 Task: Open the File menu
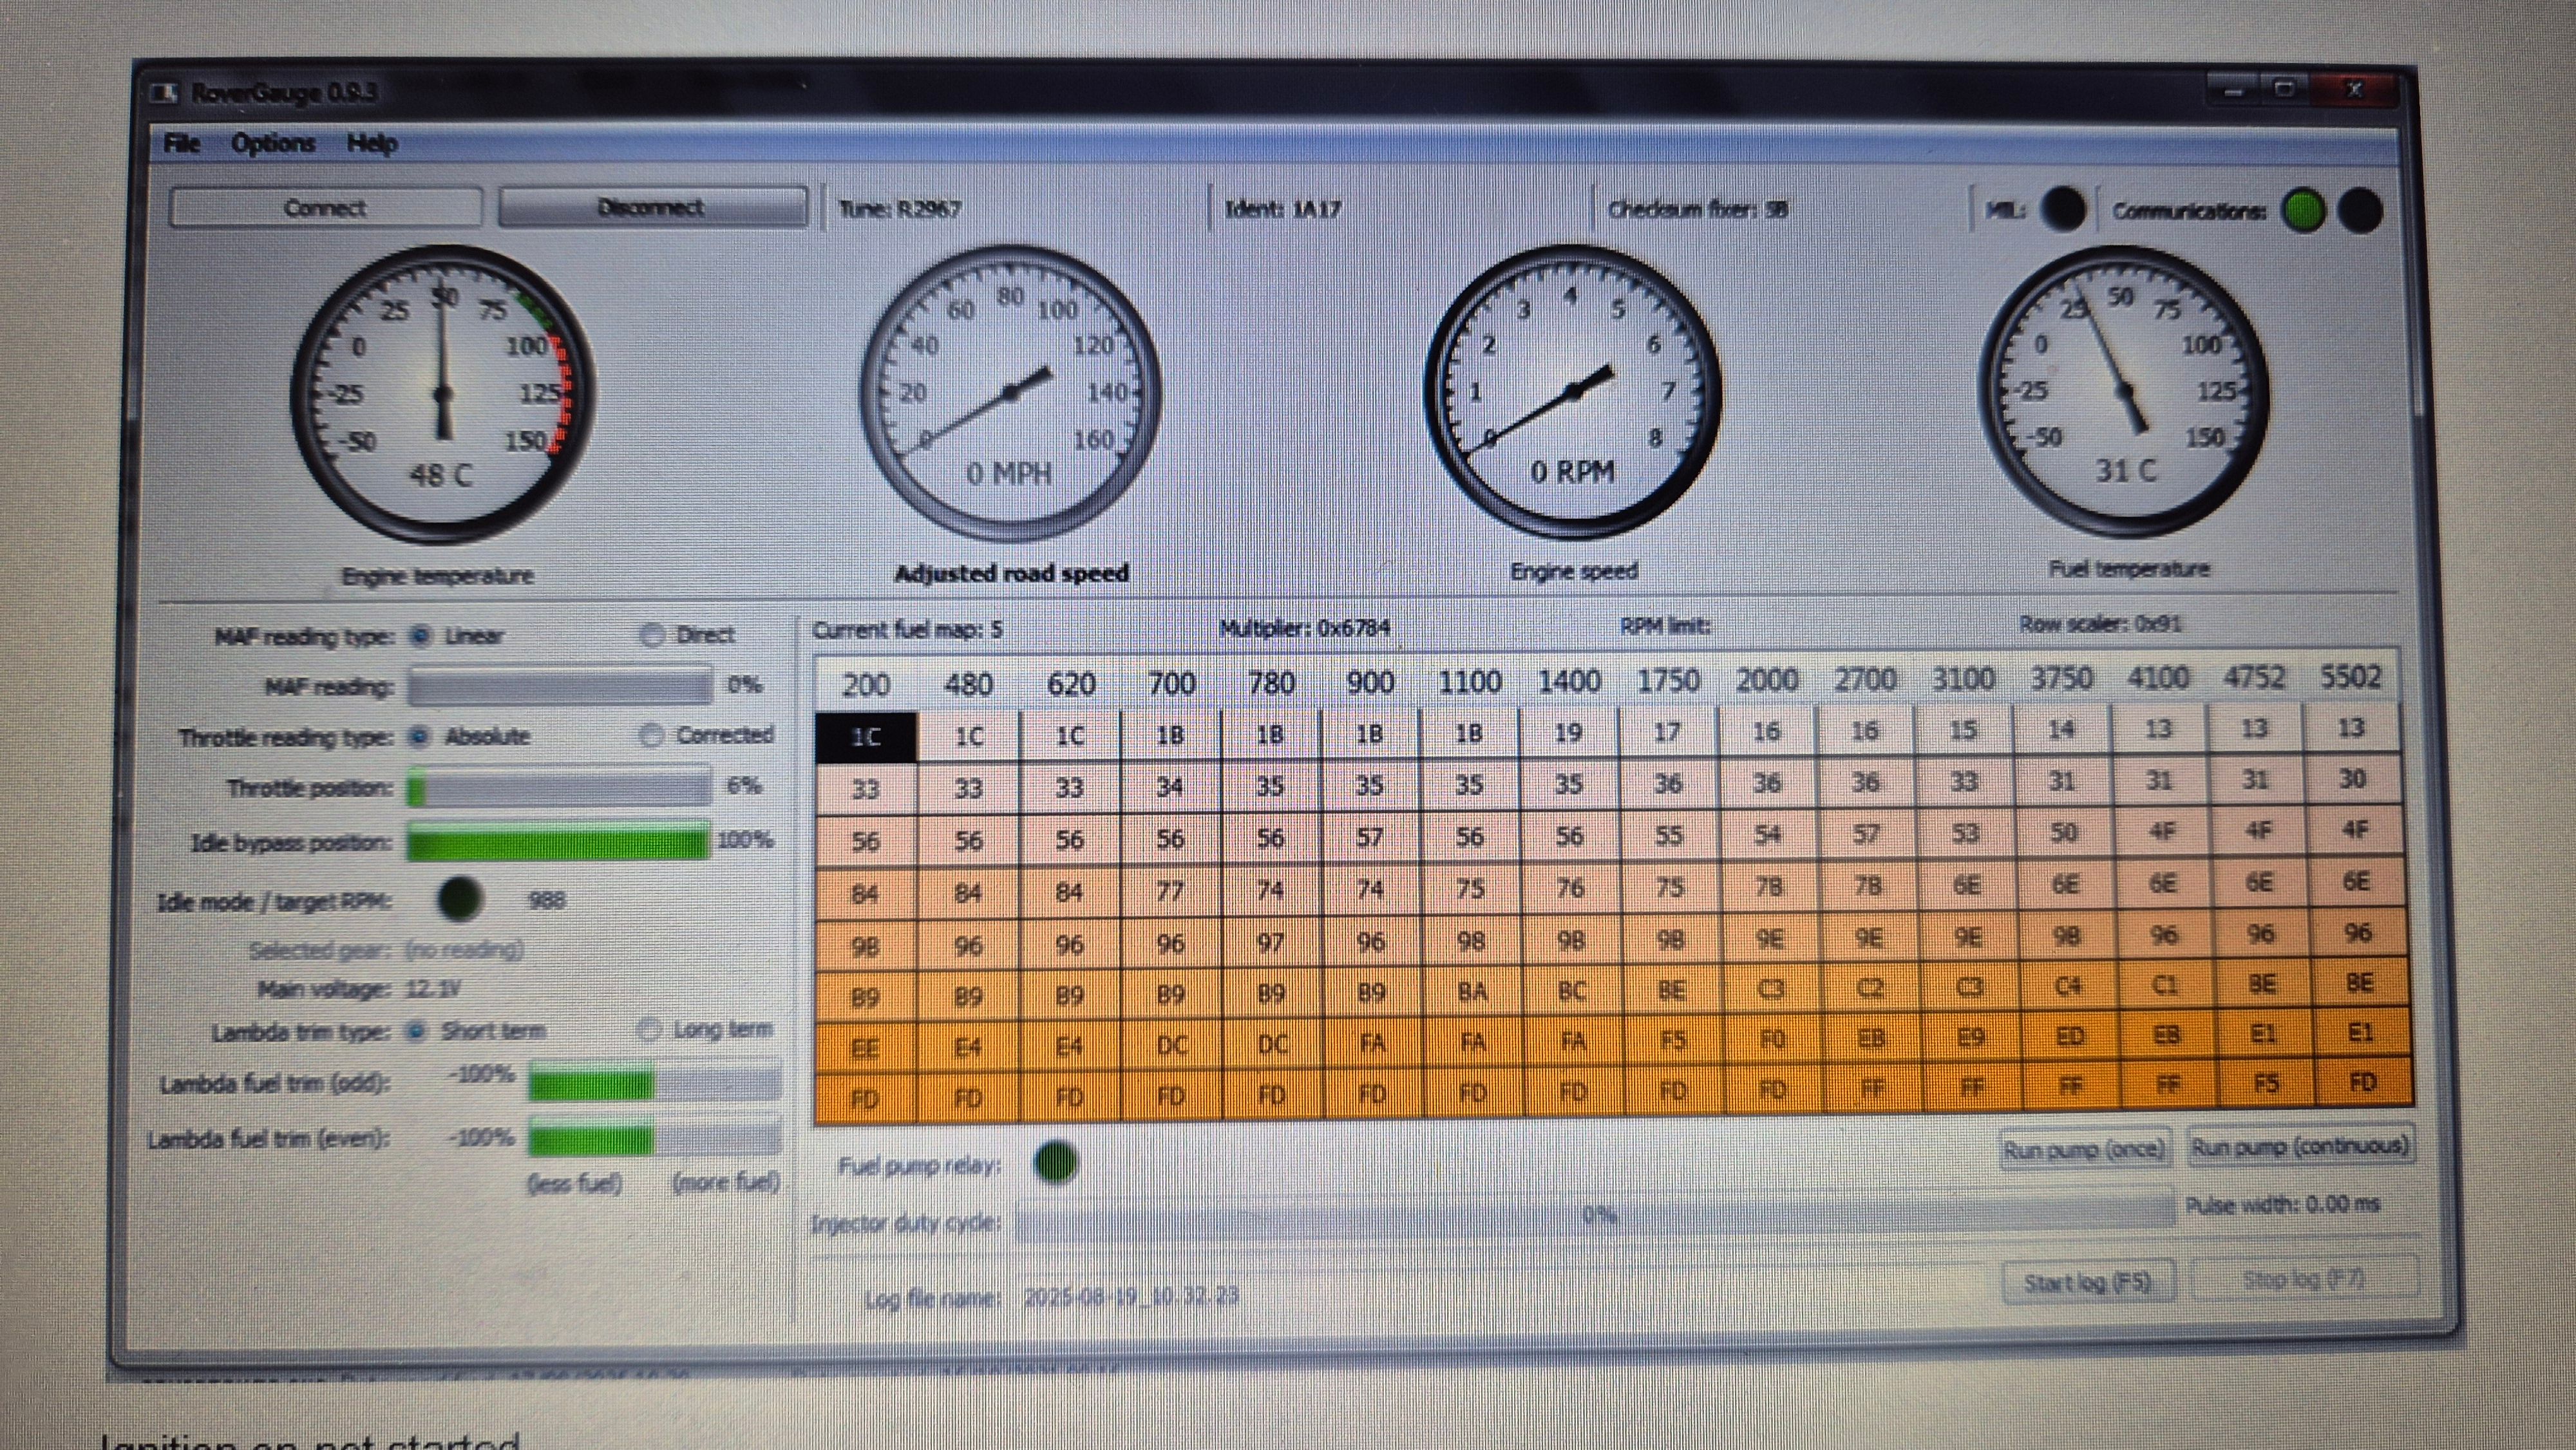click(182, 143)
